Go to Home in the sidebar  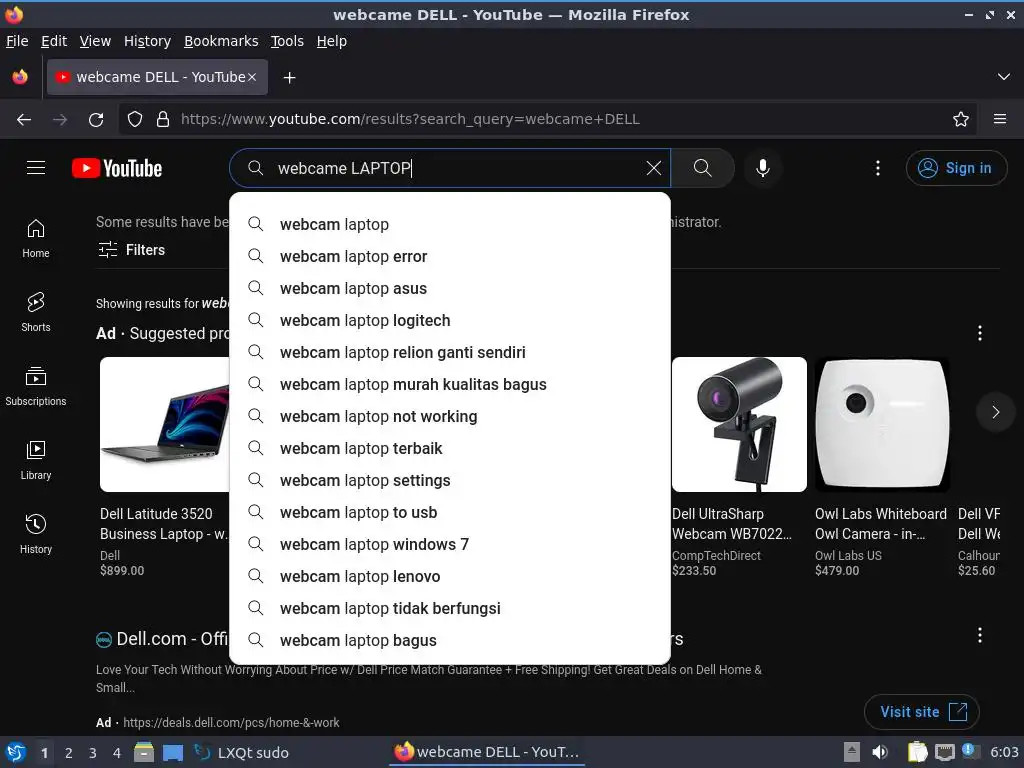click(36, 238)
